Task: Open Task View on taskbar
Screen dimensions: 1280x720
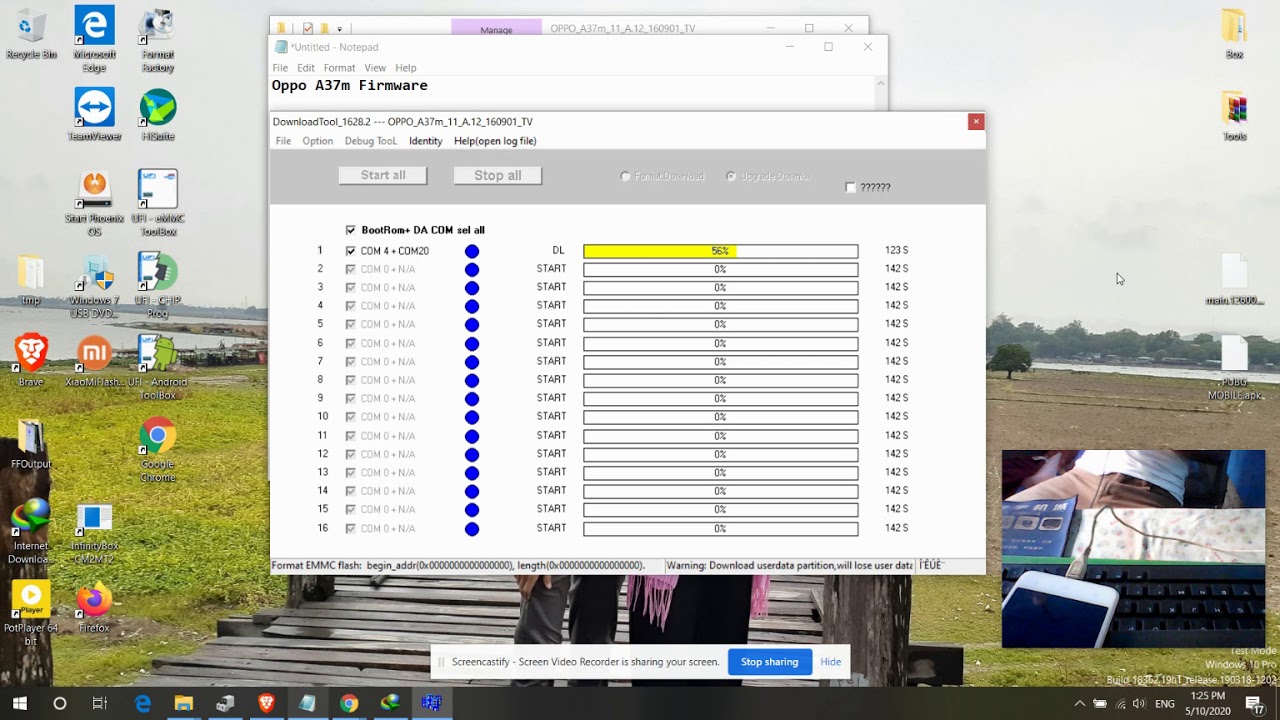Action: 100,703
